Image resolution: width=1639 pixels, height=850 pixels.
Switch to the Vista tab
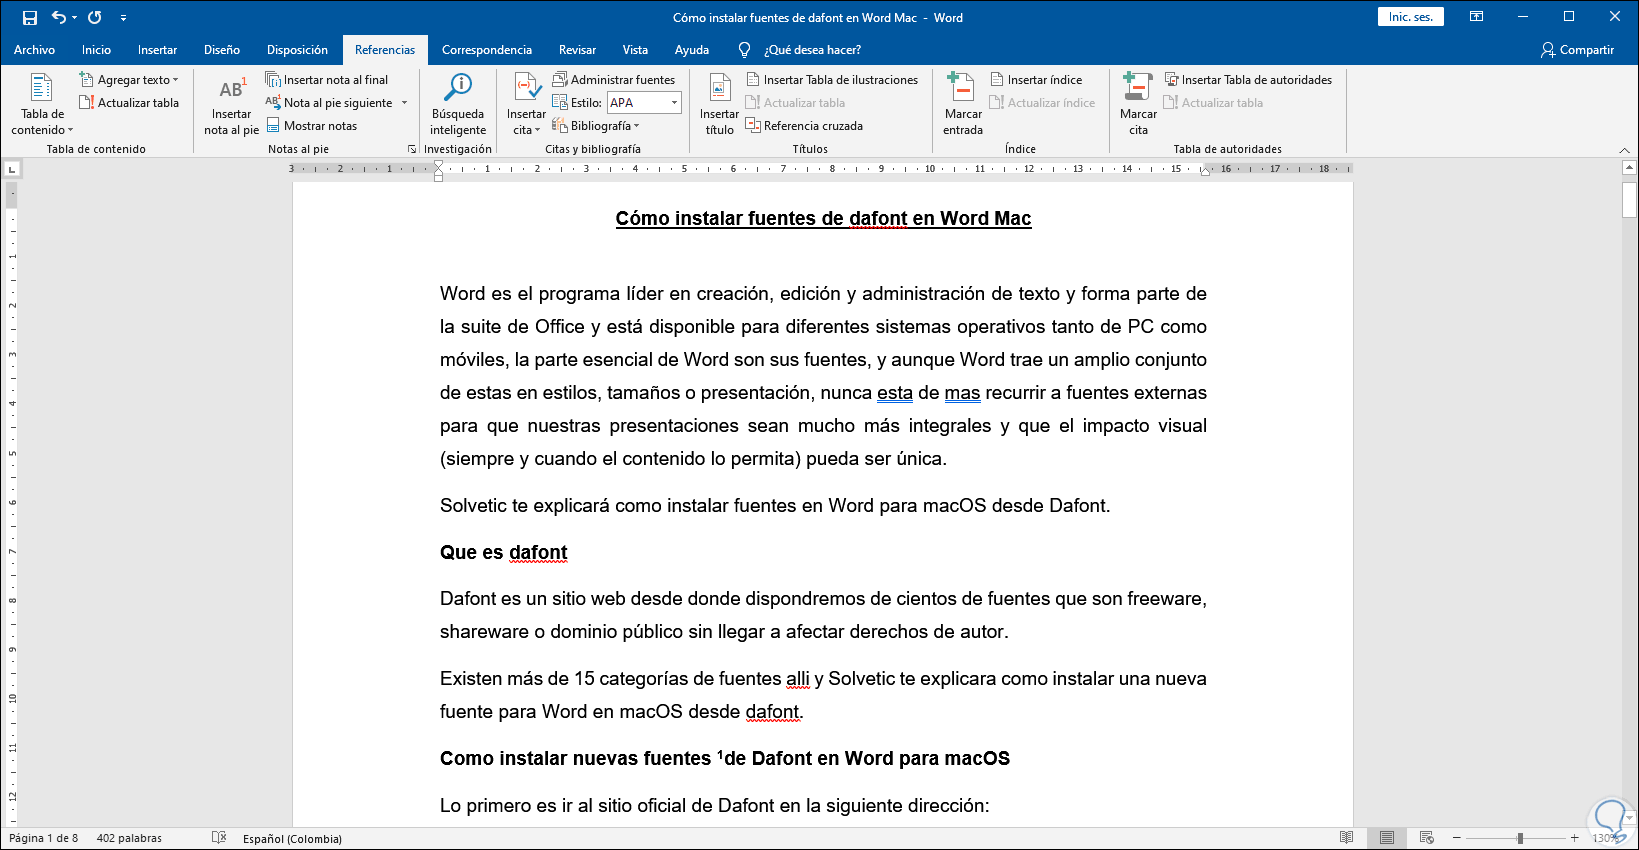(635, 50)
